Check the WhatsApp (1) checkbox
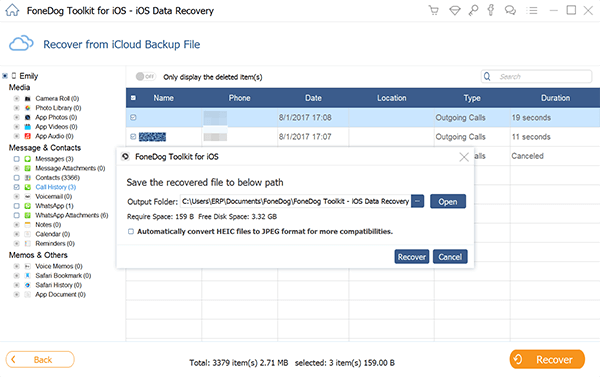This screenshot has height=377, width=600. 16,206
